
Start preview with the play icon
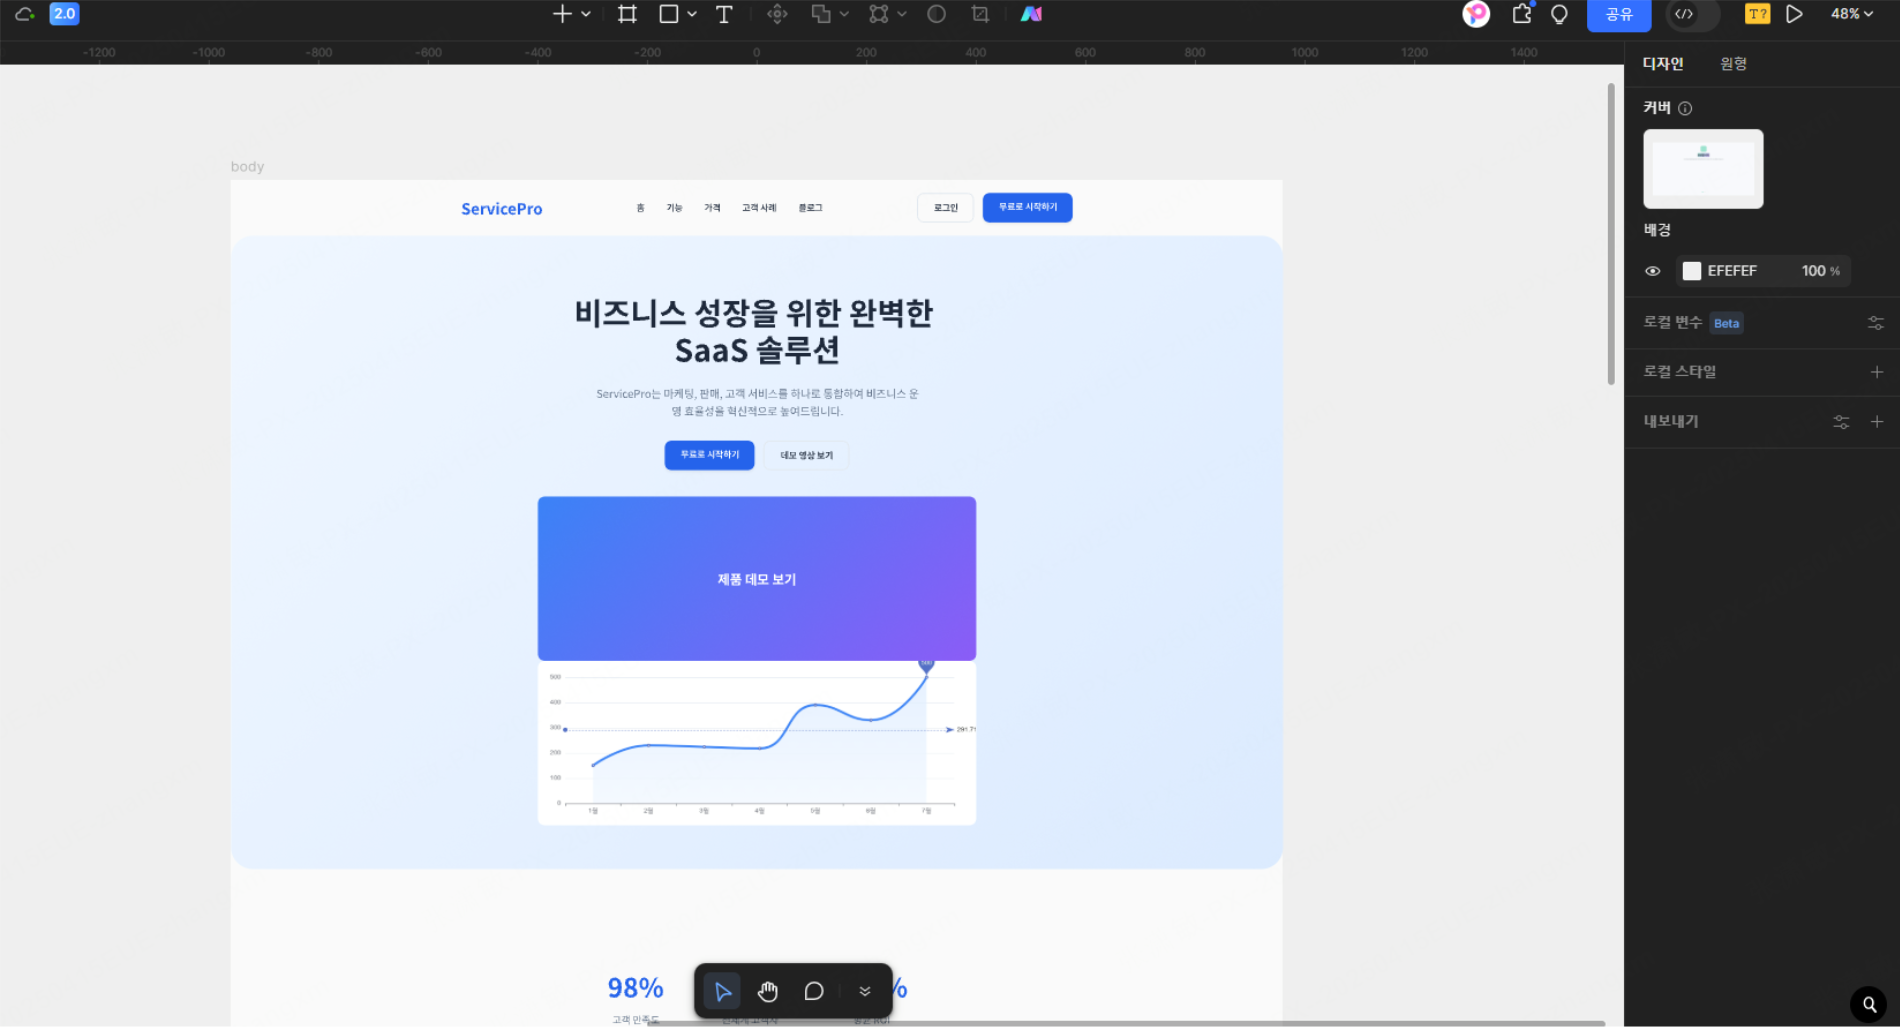[1793, 14]
